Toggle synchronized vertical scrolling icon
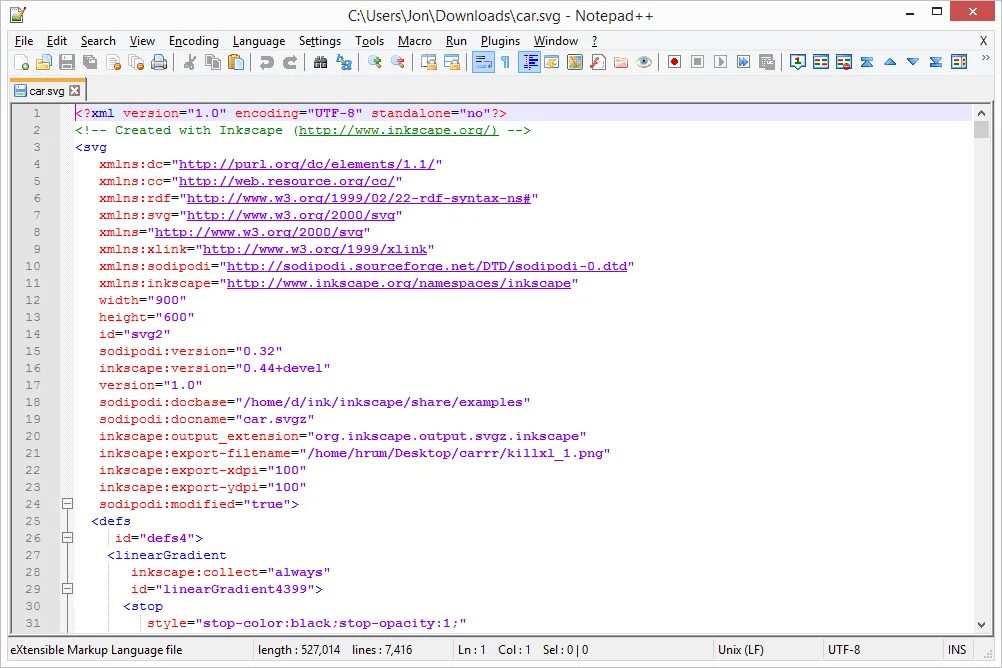Image resolution: width=1002 pixels, height=668 pixels. coord(428,62)
